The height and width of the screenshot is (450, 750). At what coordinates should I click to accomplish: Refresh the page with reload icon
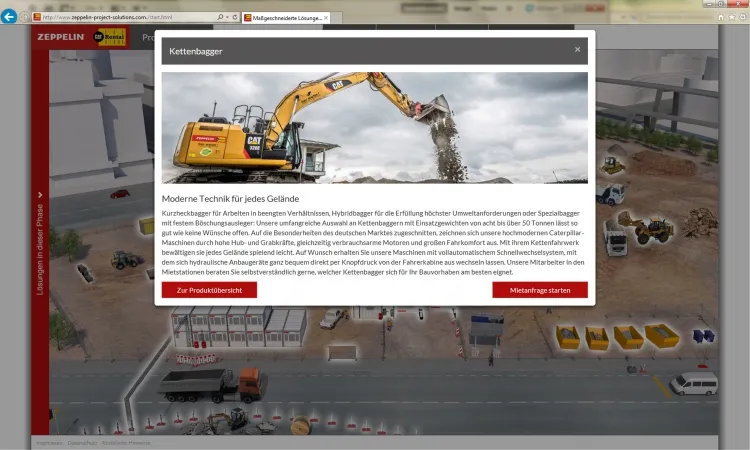235,18
